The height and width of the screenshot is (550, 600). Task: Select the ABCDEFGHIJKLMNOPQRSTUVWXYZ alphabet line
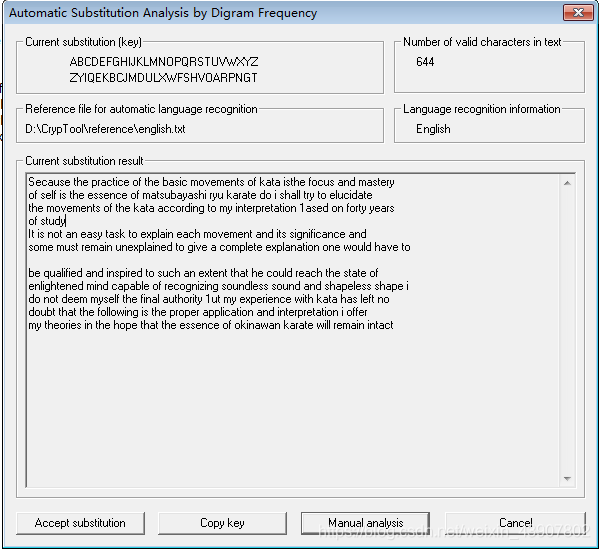pos(164,62)
